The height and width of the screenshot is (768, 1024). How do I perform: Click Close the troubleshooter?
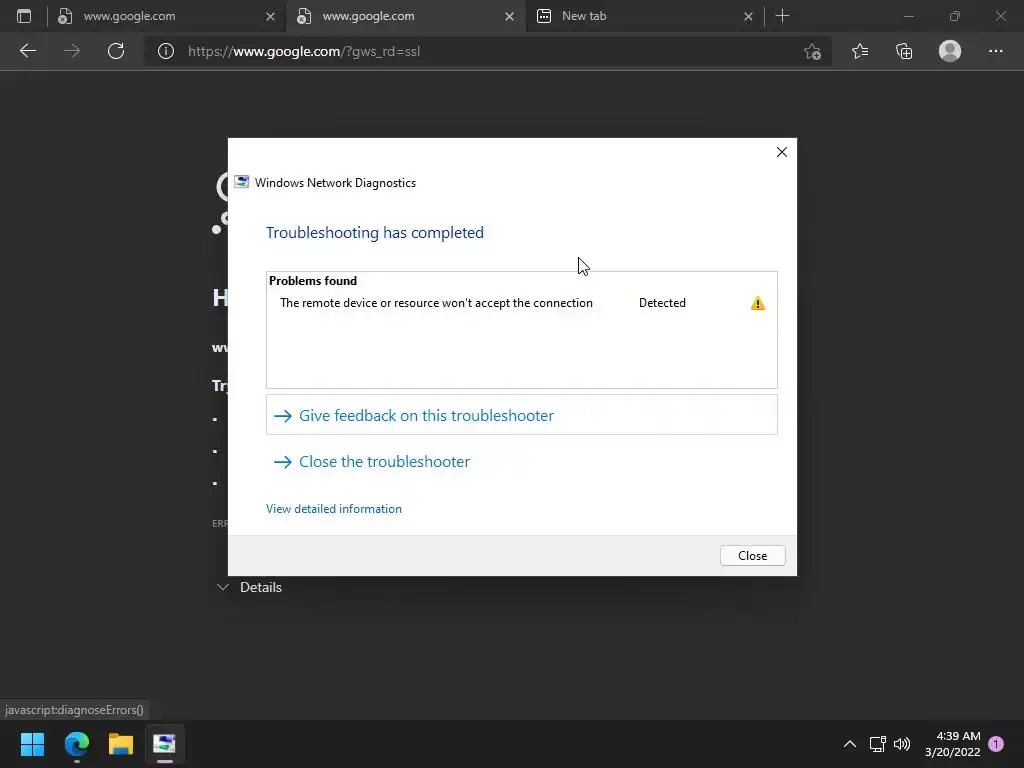pos(385,462)
